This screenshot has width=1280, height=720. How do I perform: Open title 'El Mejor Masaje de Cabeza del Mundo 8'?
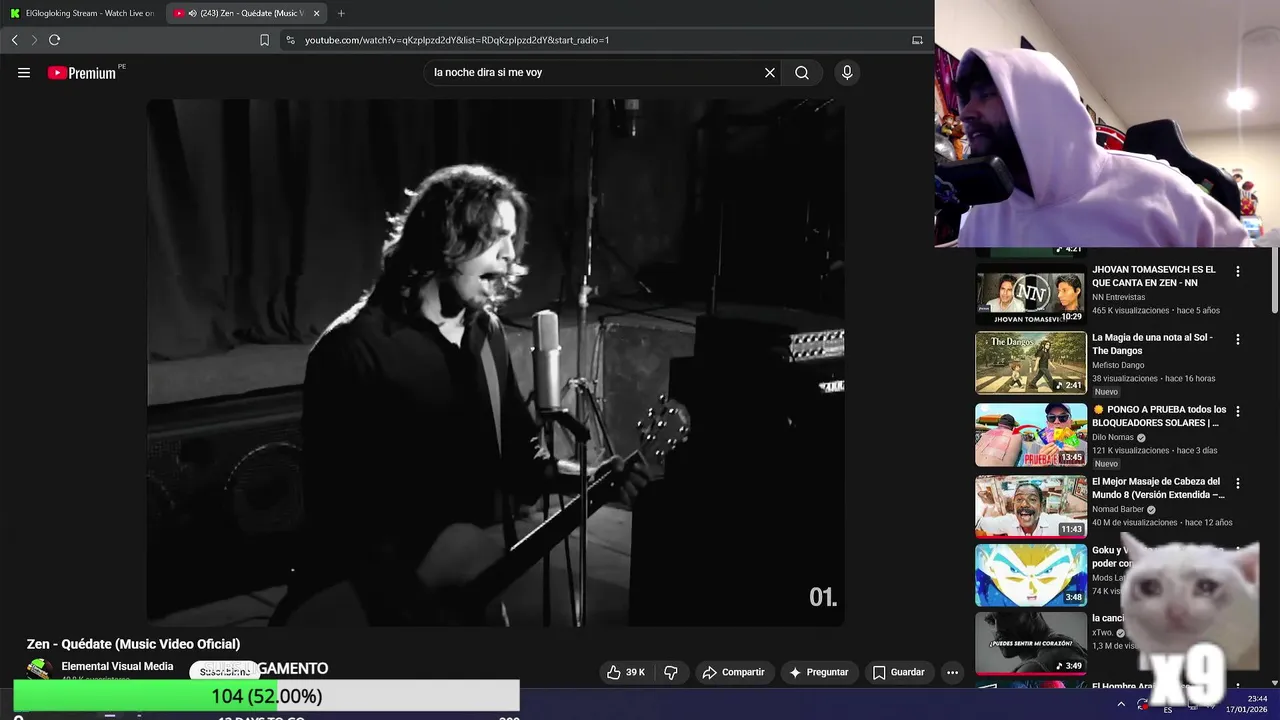[1158, 488]
